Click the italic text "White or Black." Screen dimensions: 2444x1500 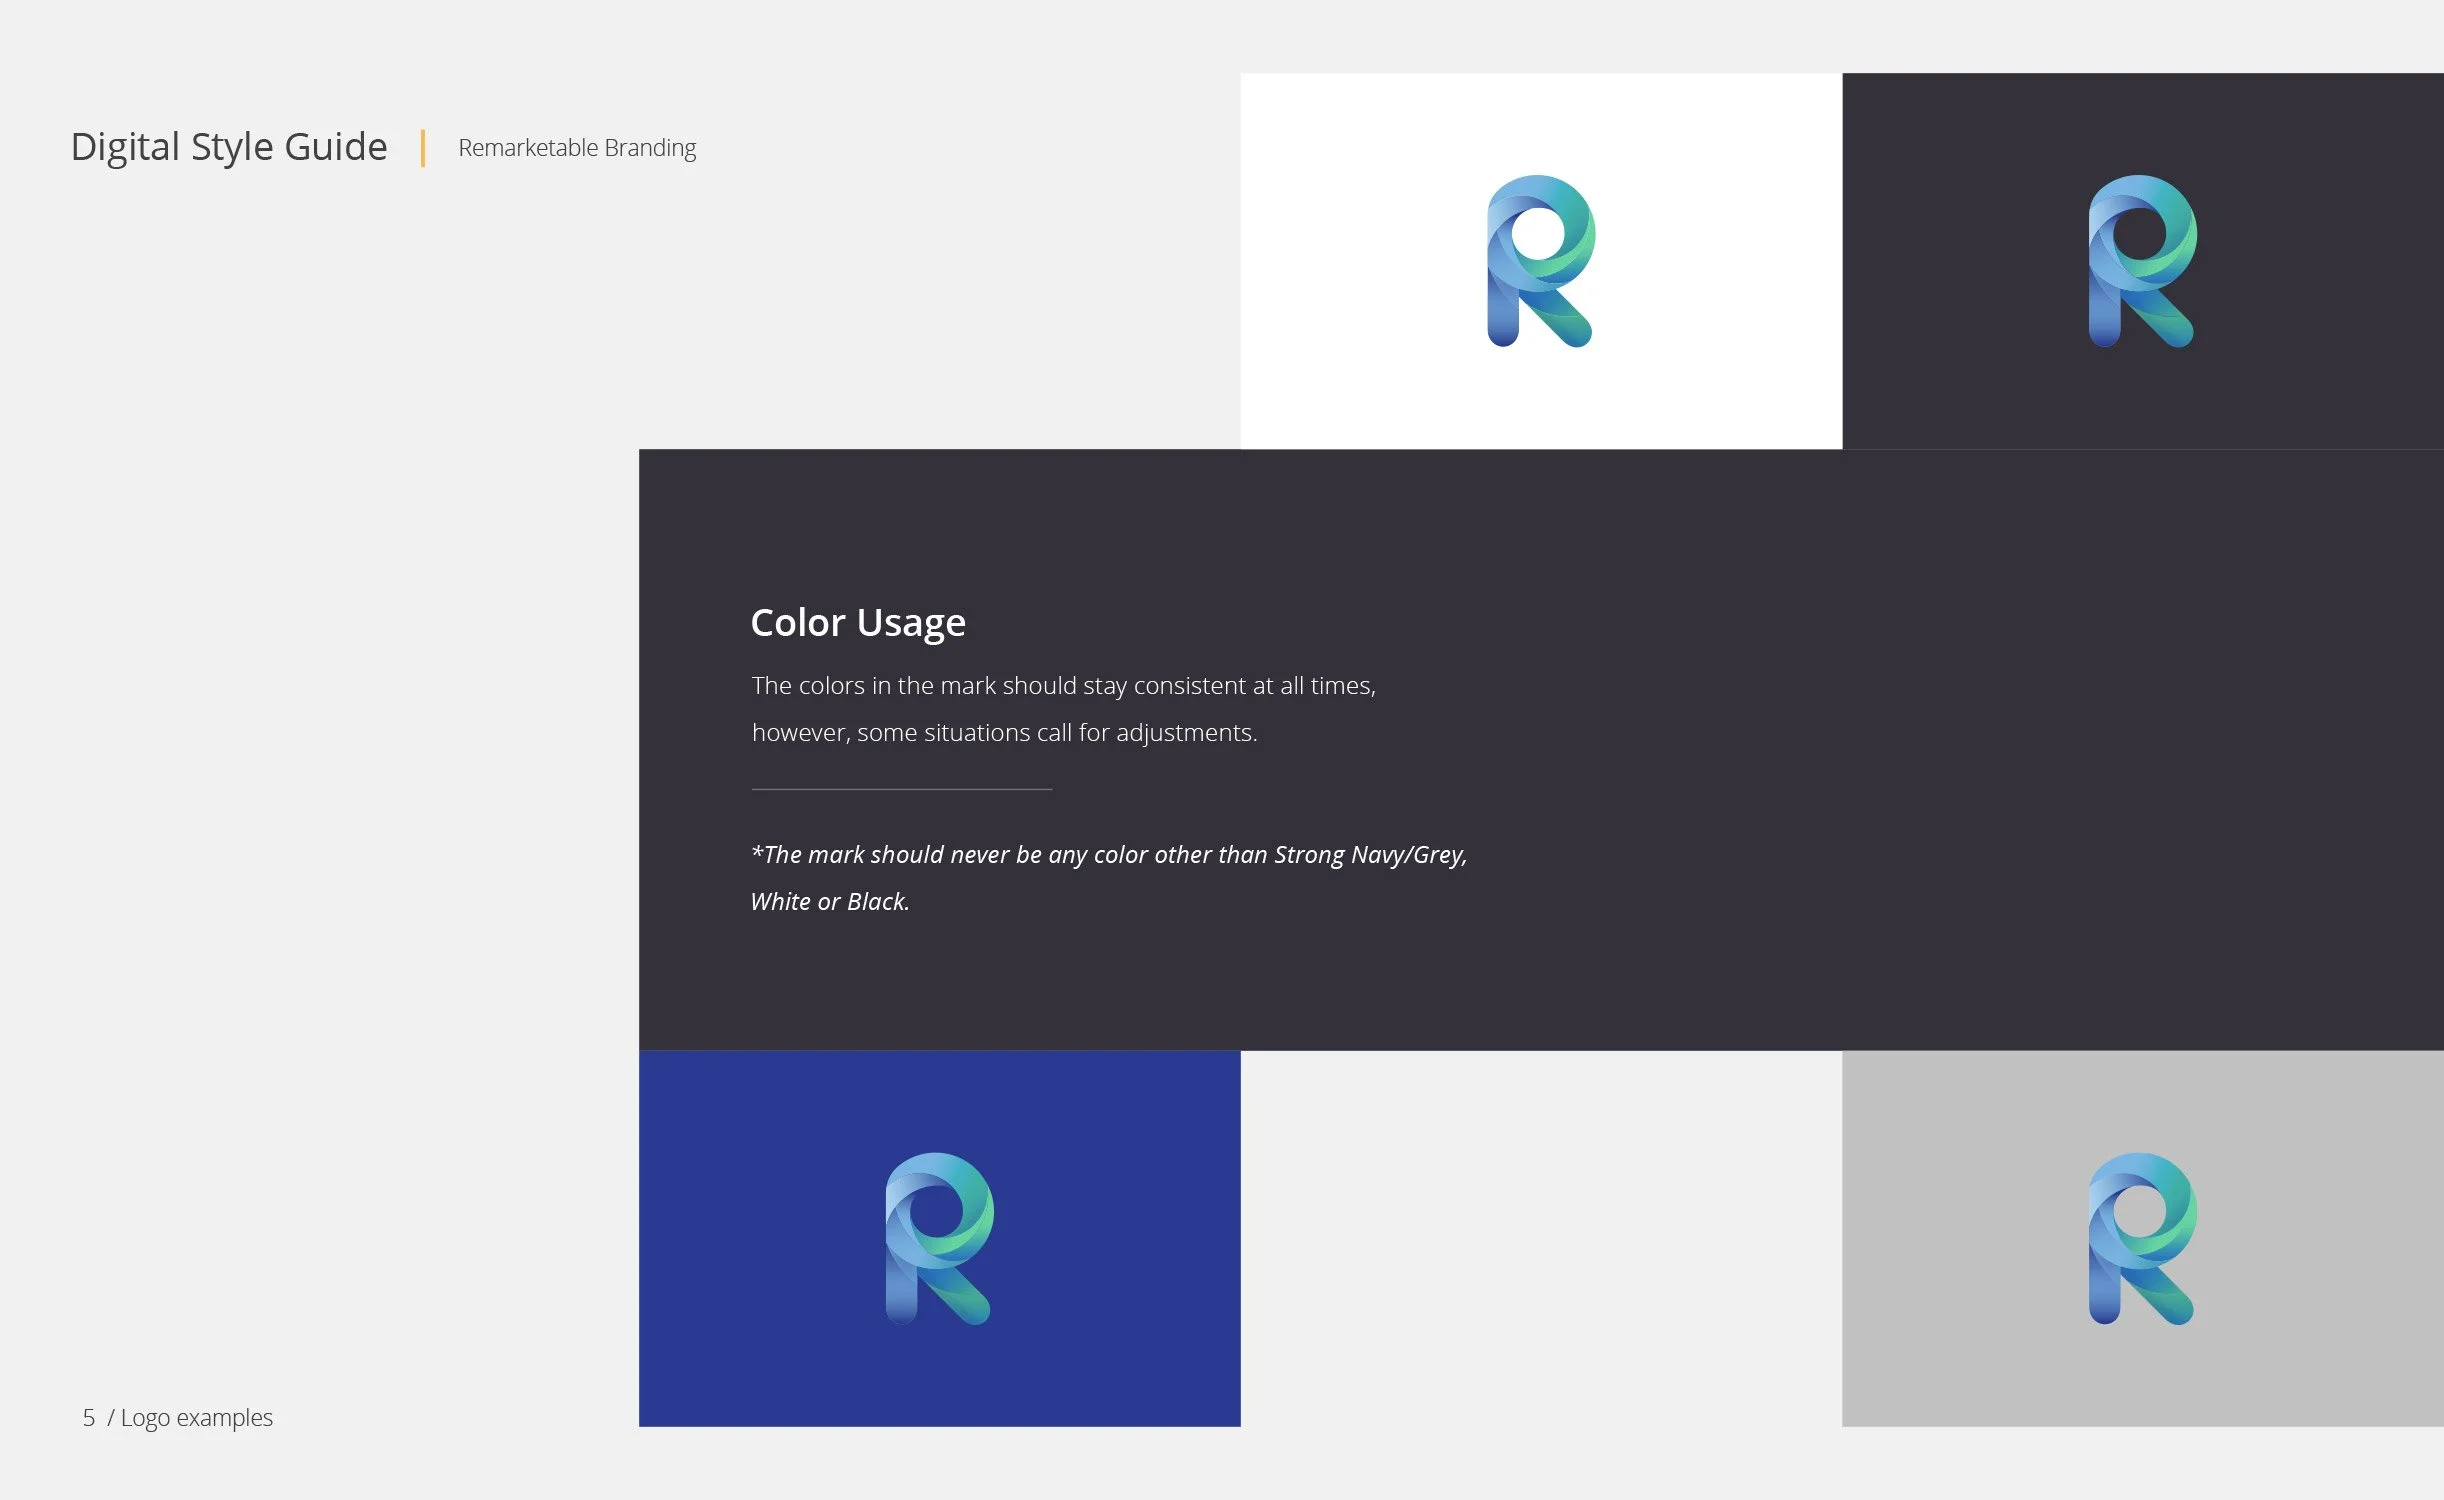tap(830, 902)
